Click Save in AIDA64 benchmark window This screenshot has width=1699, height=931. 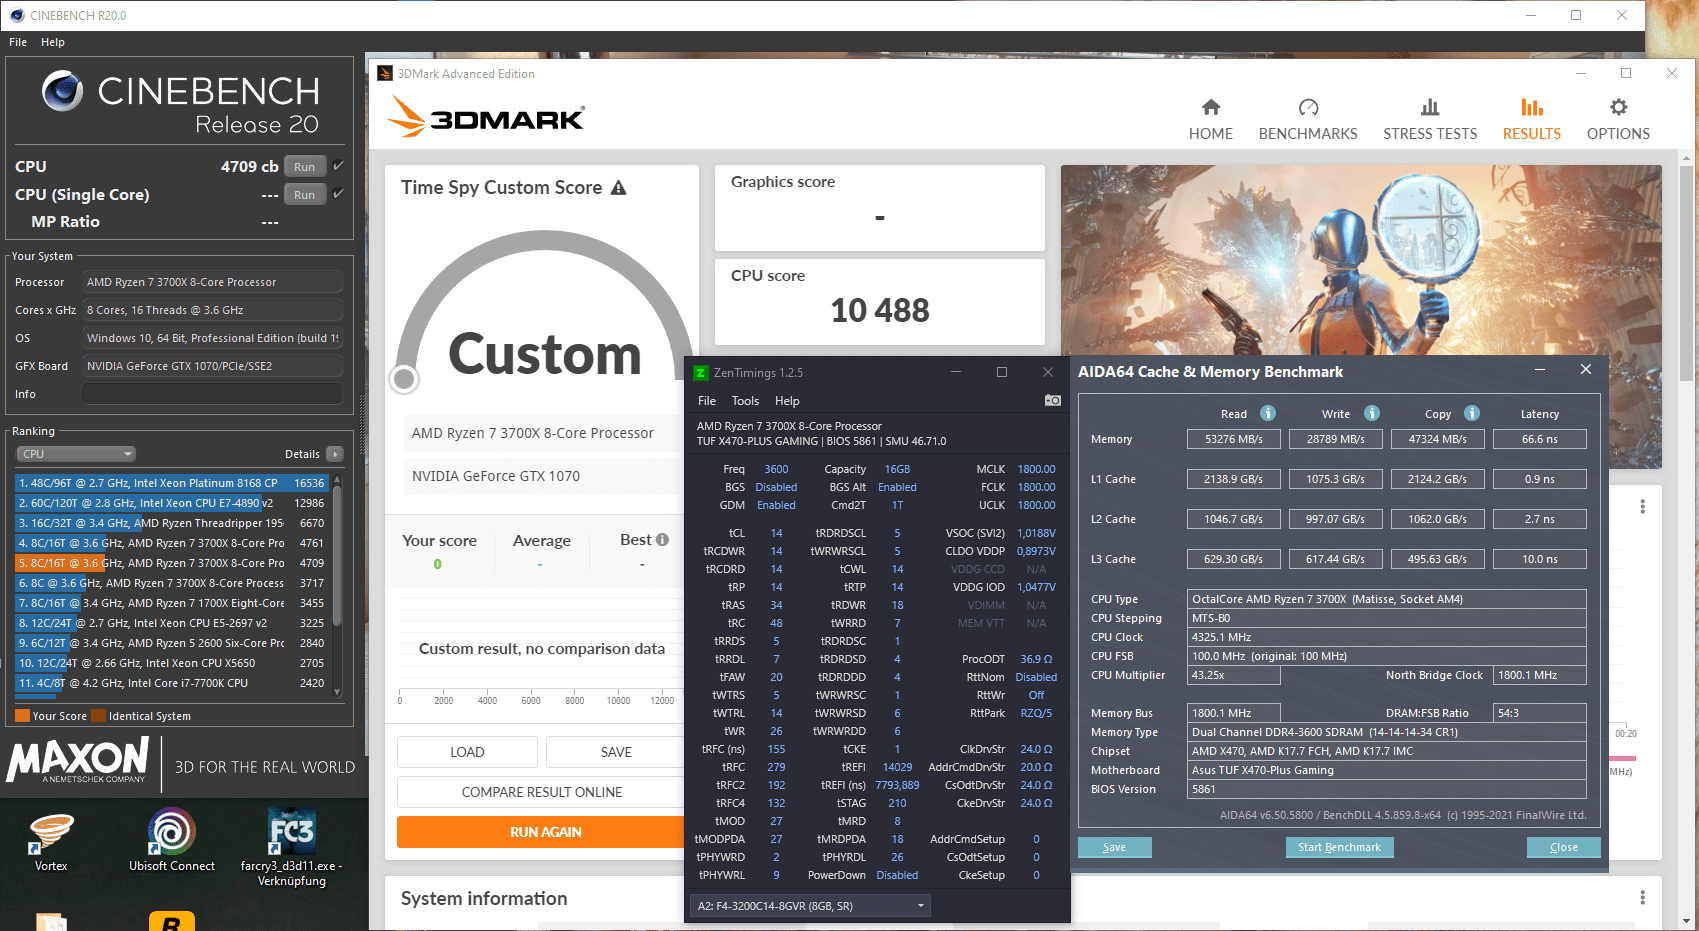click(x=1115, y=847)
